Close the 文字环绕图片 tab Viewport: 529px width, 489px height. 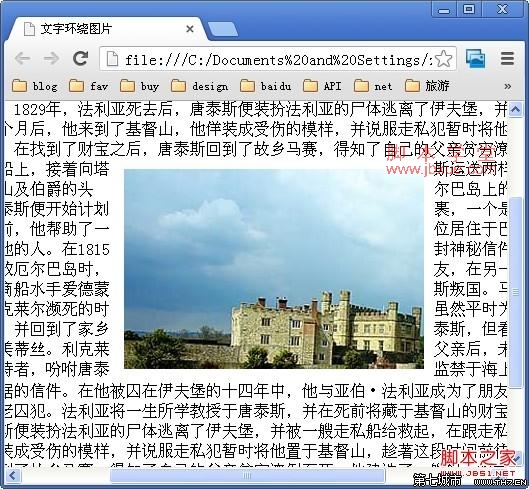click(x=190, y=29)
